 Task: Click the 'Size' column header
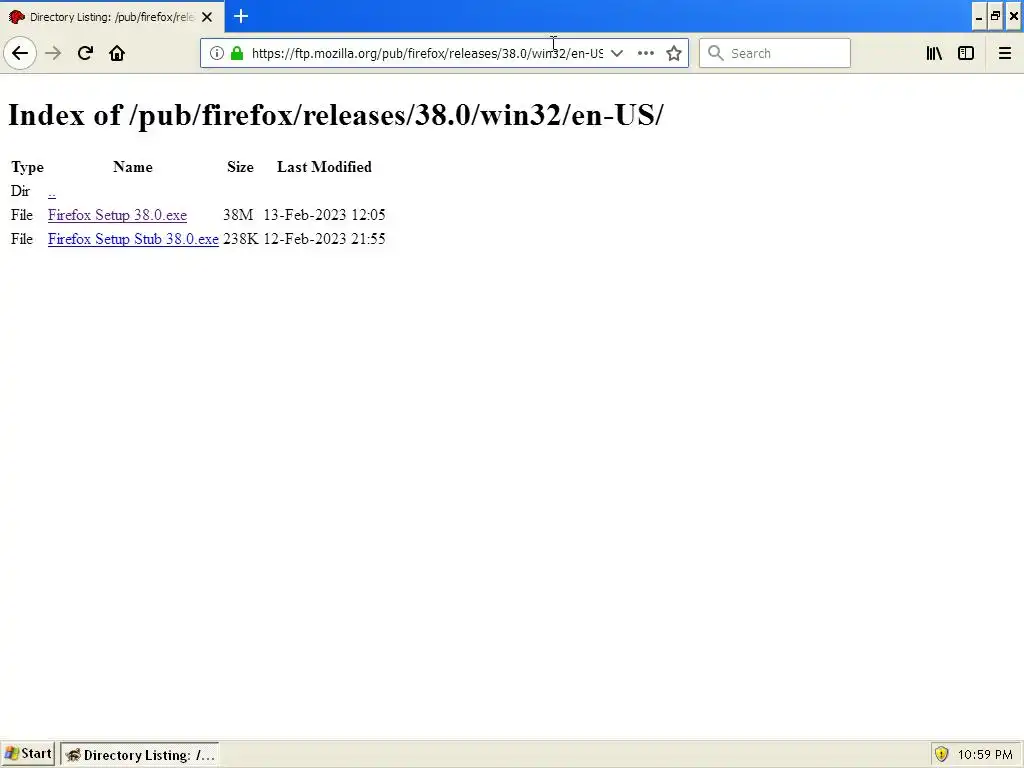coord(240,167)
